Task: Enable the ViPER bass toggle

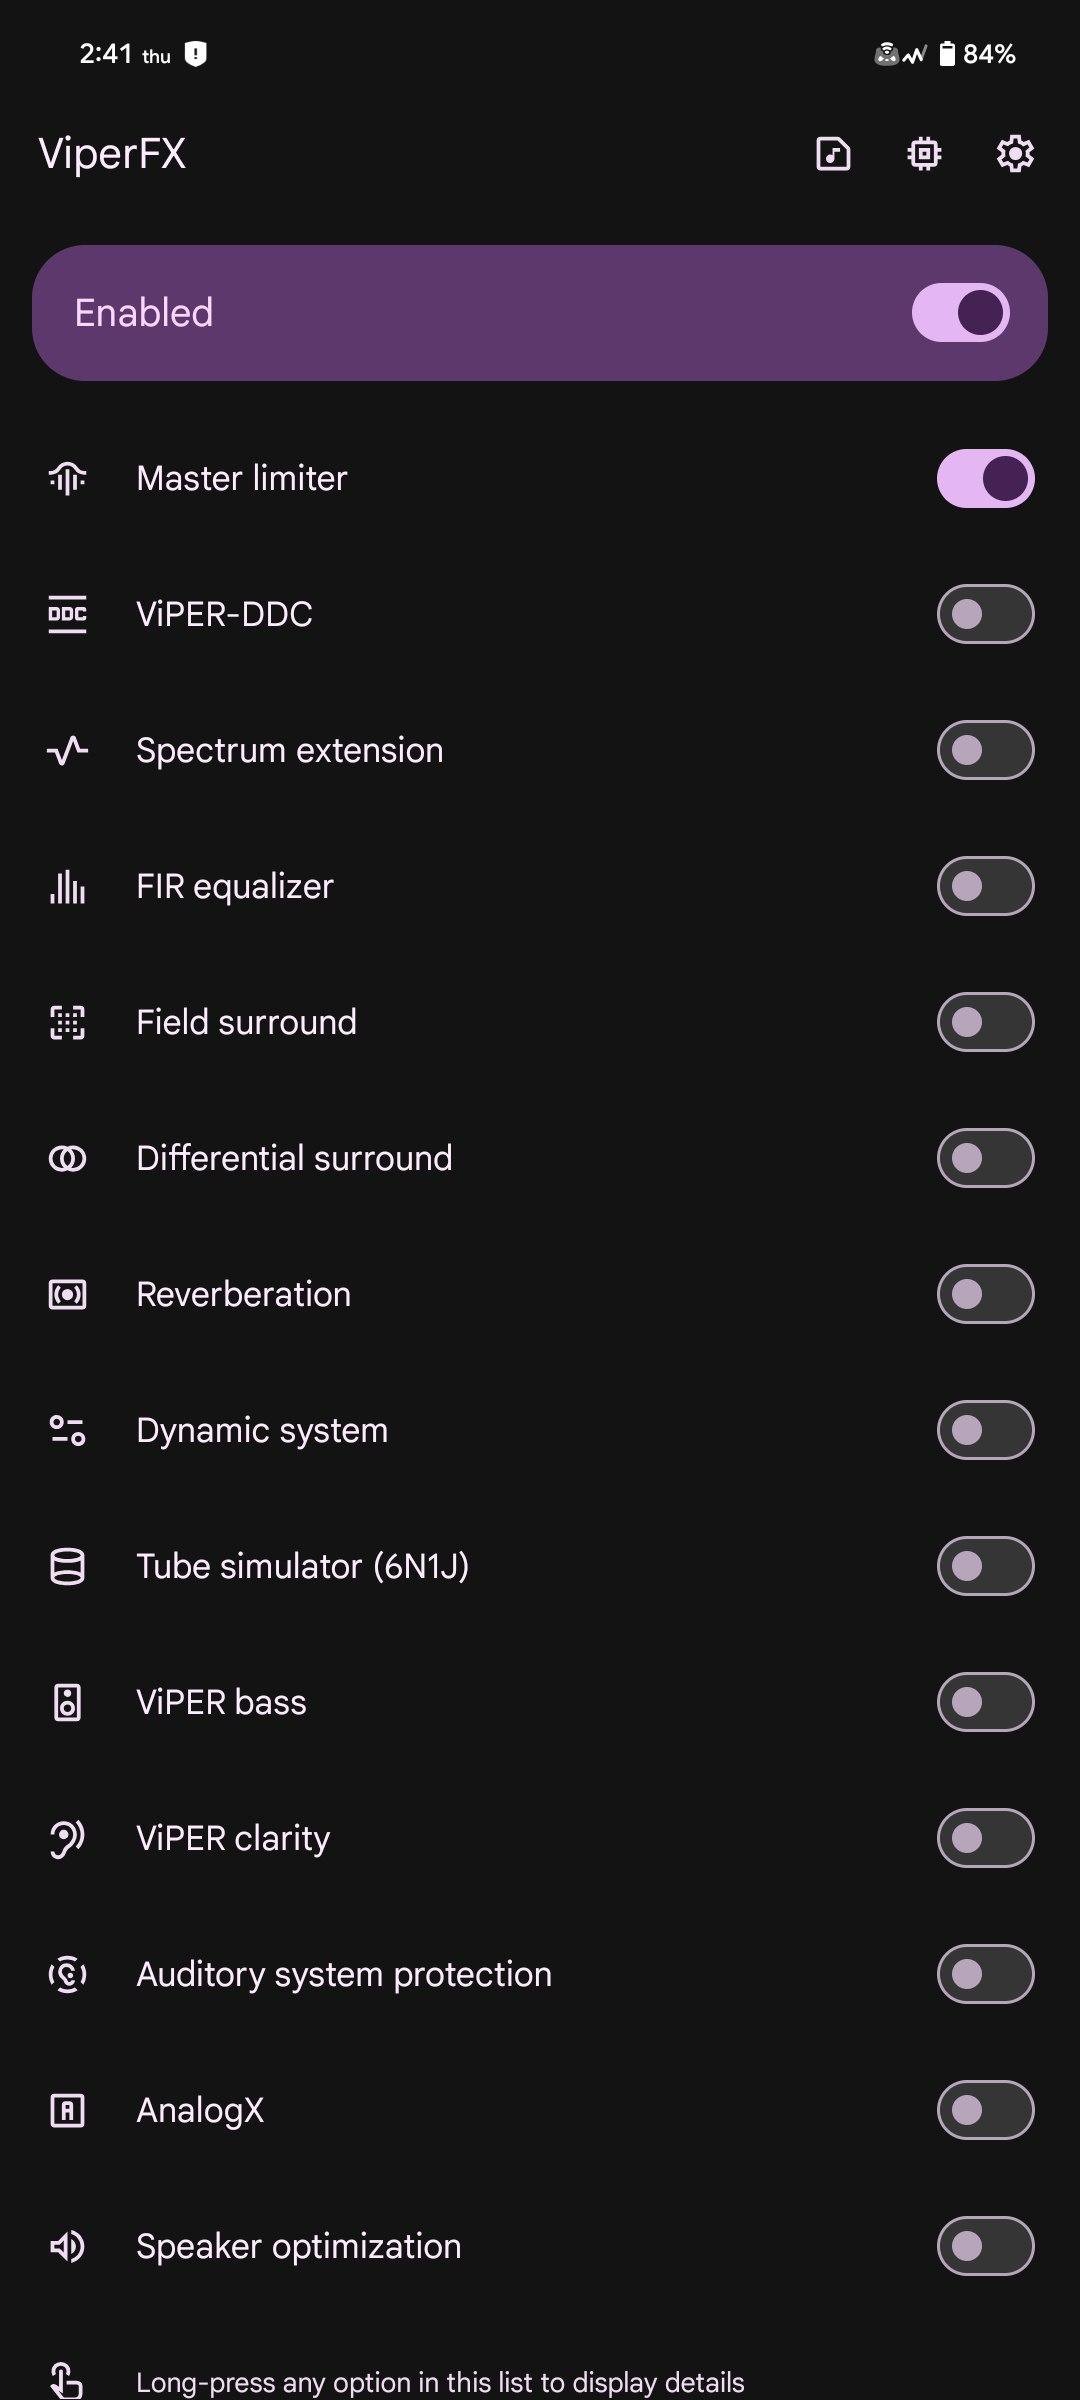Action: pos(985,1702)
